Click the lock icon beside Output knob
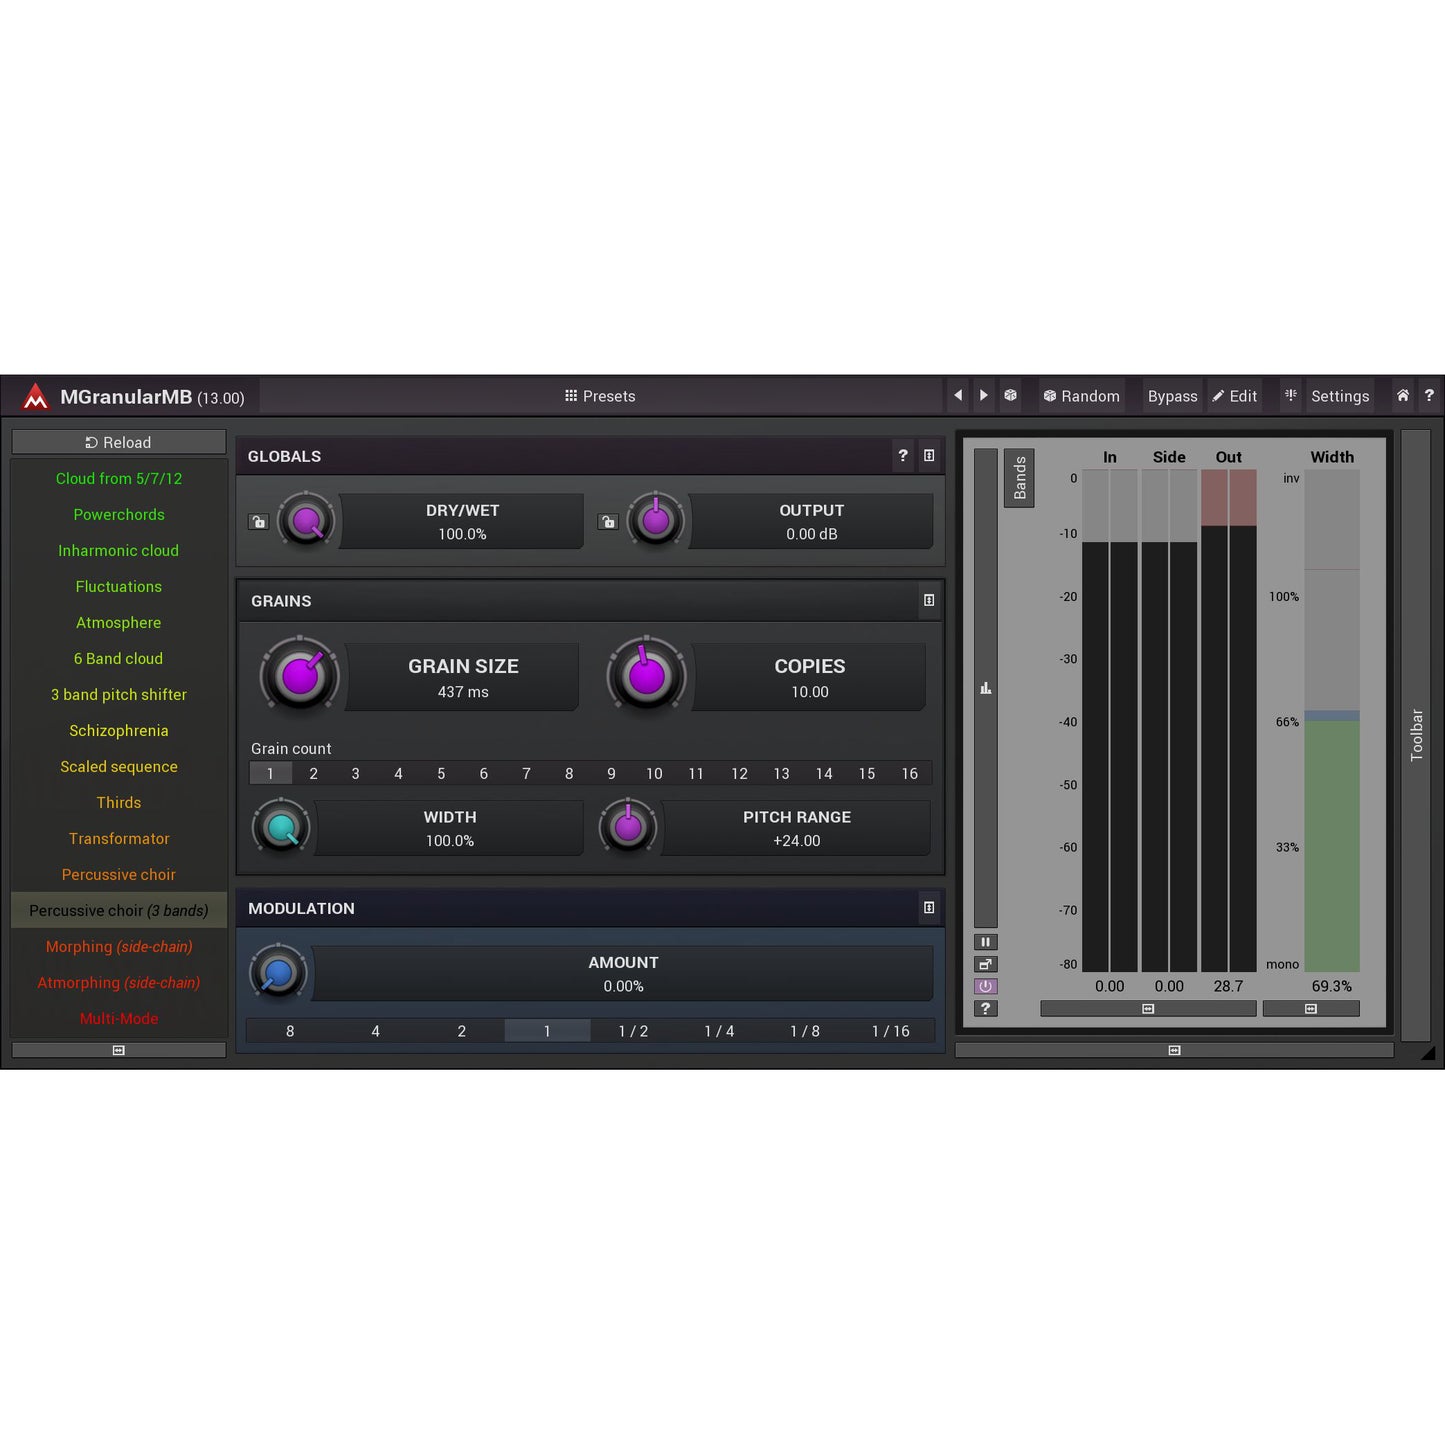The image size is (1445, 1445). [x=608, y=522]
